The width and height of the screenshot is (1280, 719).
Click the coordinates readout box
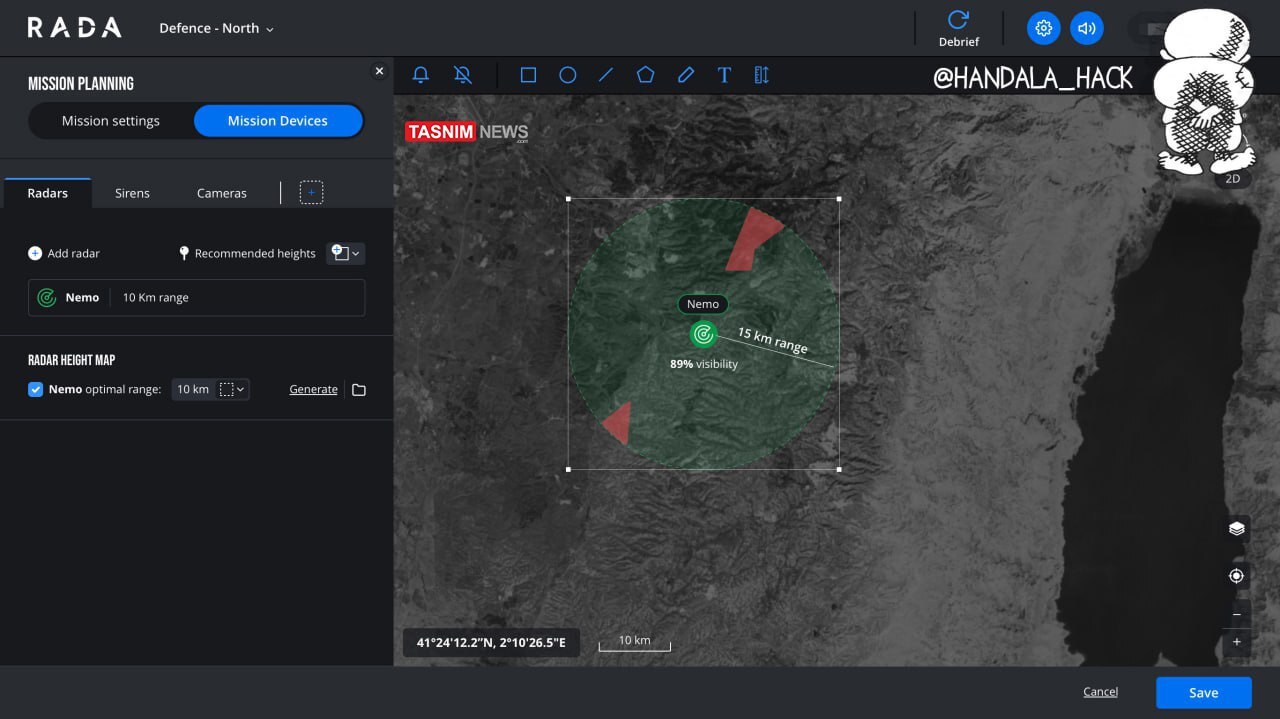[x=491, y=642]
